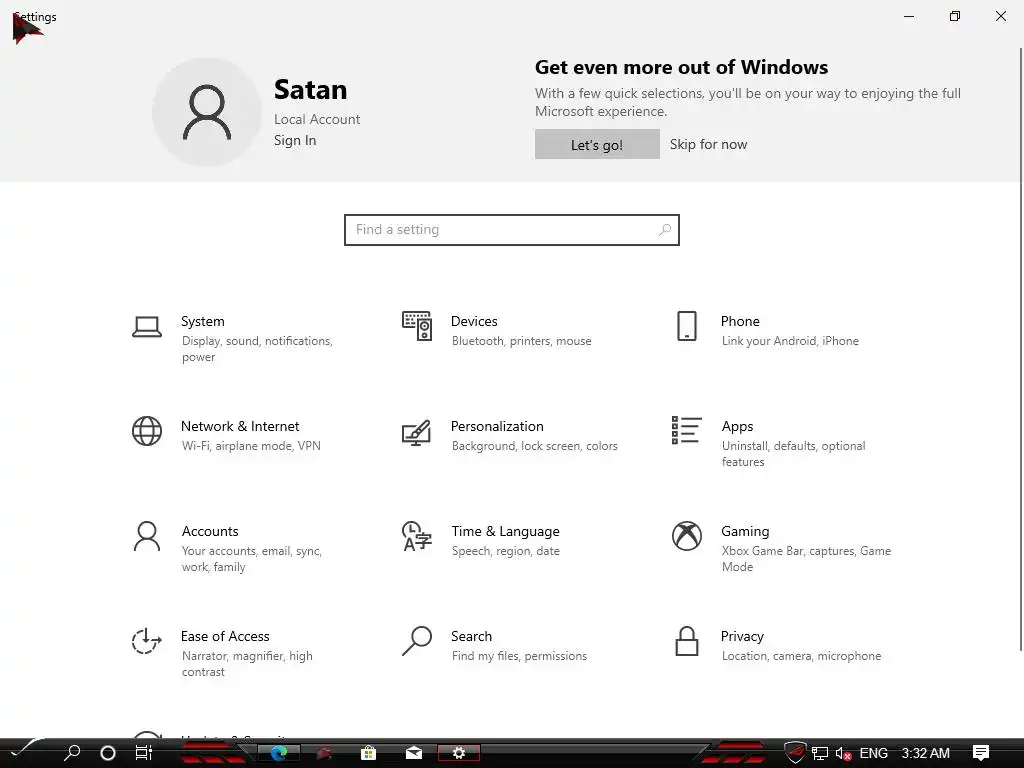
Task: Open taskbar search magnifier
Action: tap(72, 753)
